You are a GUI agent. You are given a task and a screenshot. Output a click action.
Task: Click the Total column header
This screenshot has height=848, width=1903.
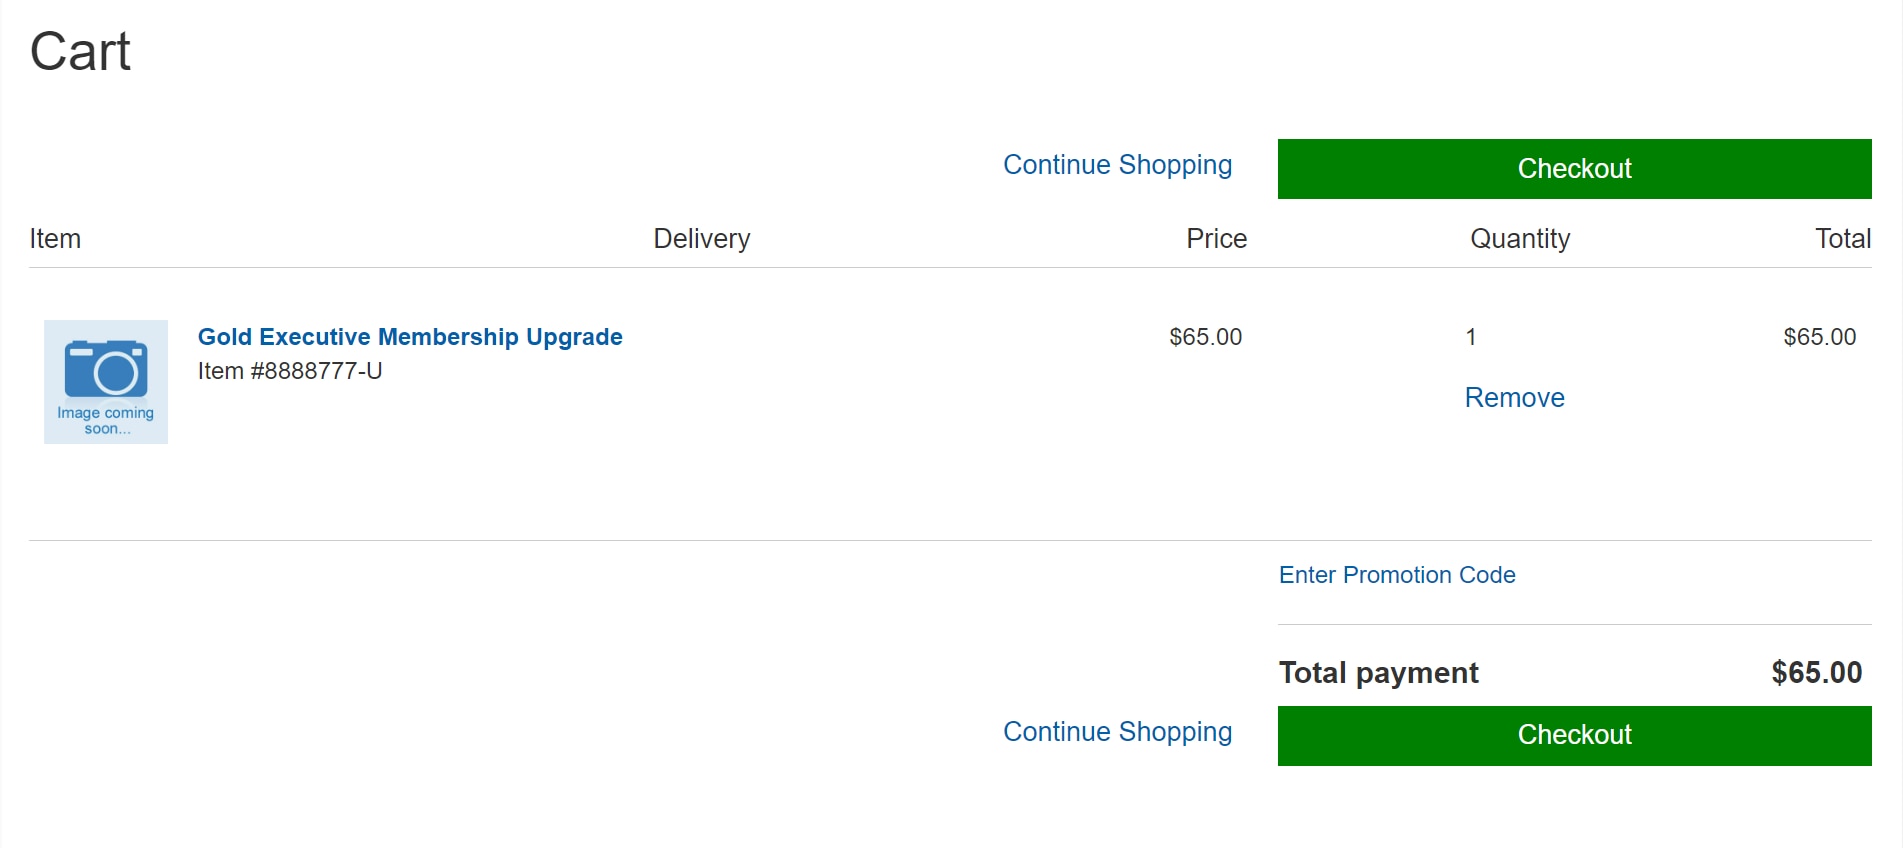1842,239
